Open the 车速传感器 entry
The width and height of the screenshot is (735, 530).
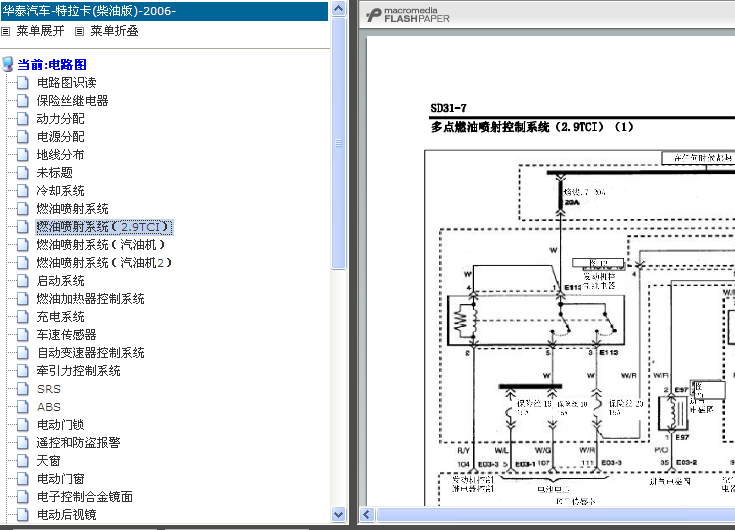[67, 335]
